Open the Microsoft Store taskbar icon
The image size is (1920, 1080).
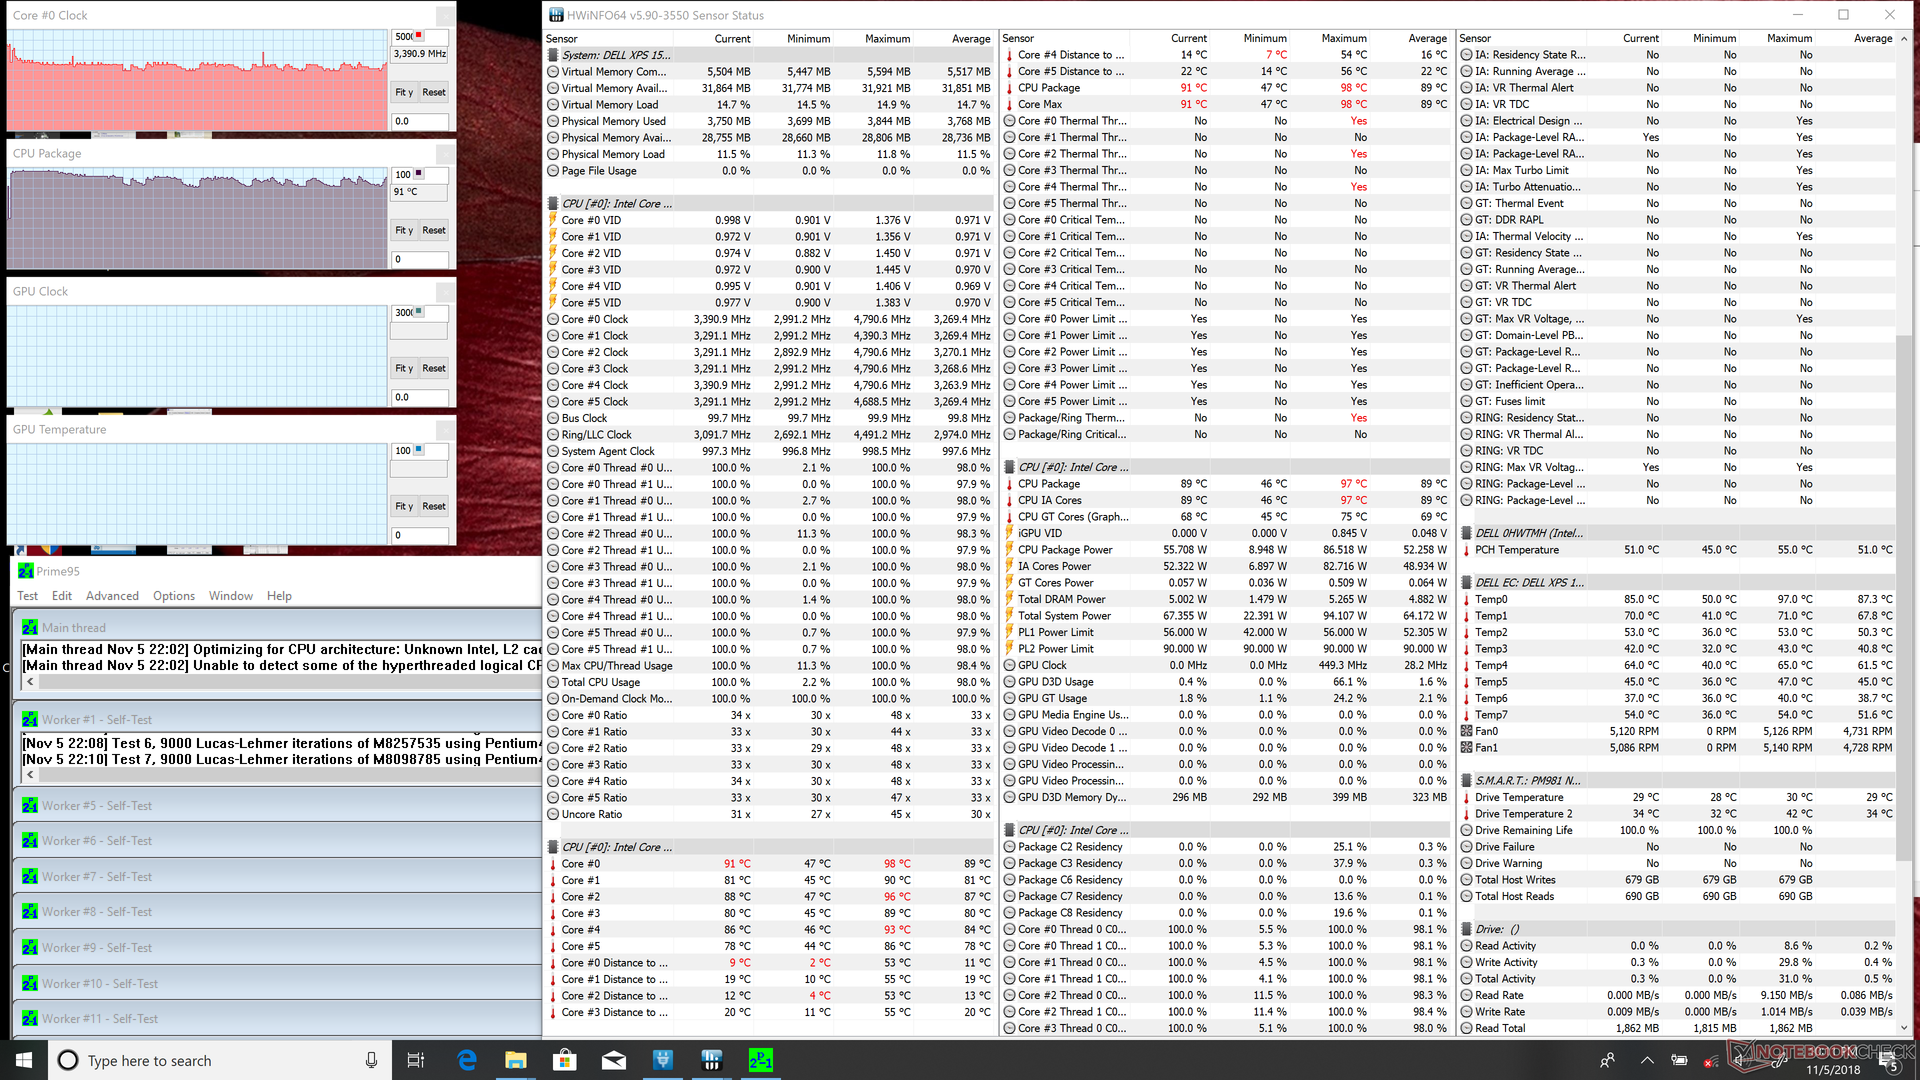tap(565, 1060)
